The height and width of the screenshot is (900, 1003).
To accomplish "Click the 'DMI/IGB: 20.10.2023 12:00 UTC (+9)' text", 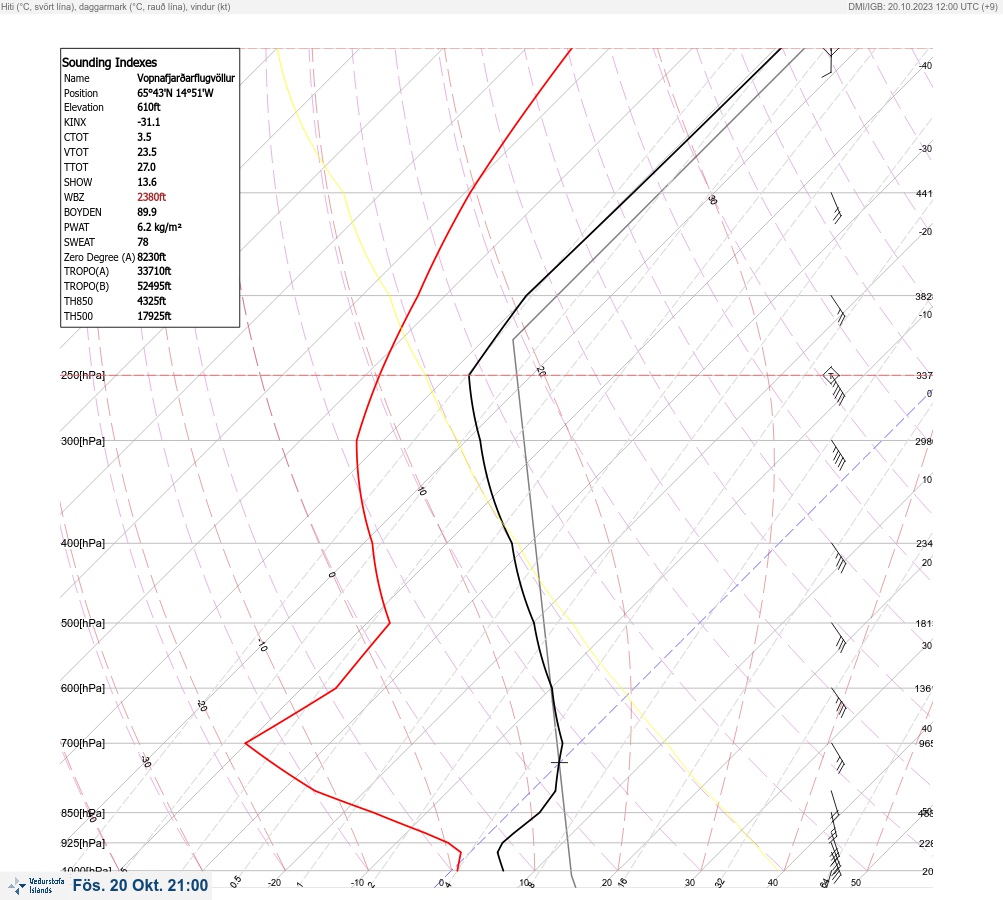I will click(x=923, y=7).
